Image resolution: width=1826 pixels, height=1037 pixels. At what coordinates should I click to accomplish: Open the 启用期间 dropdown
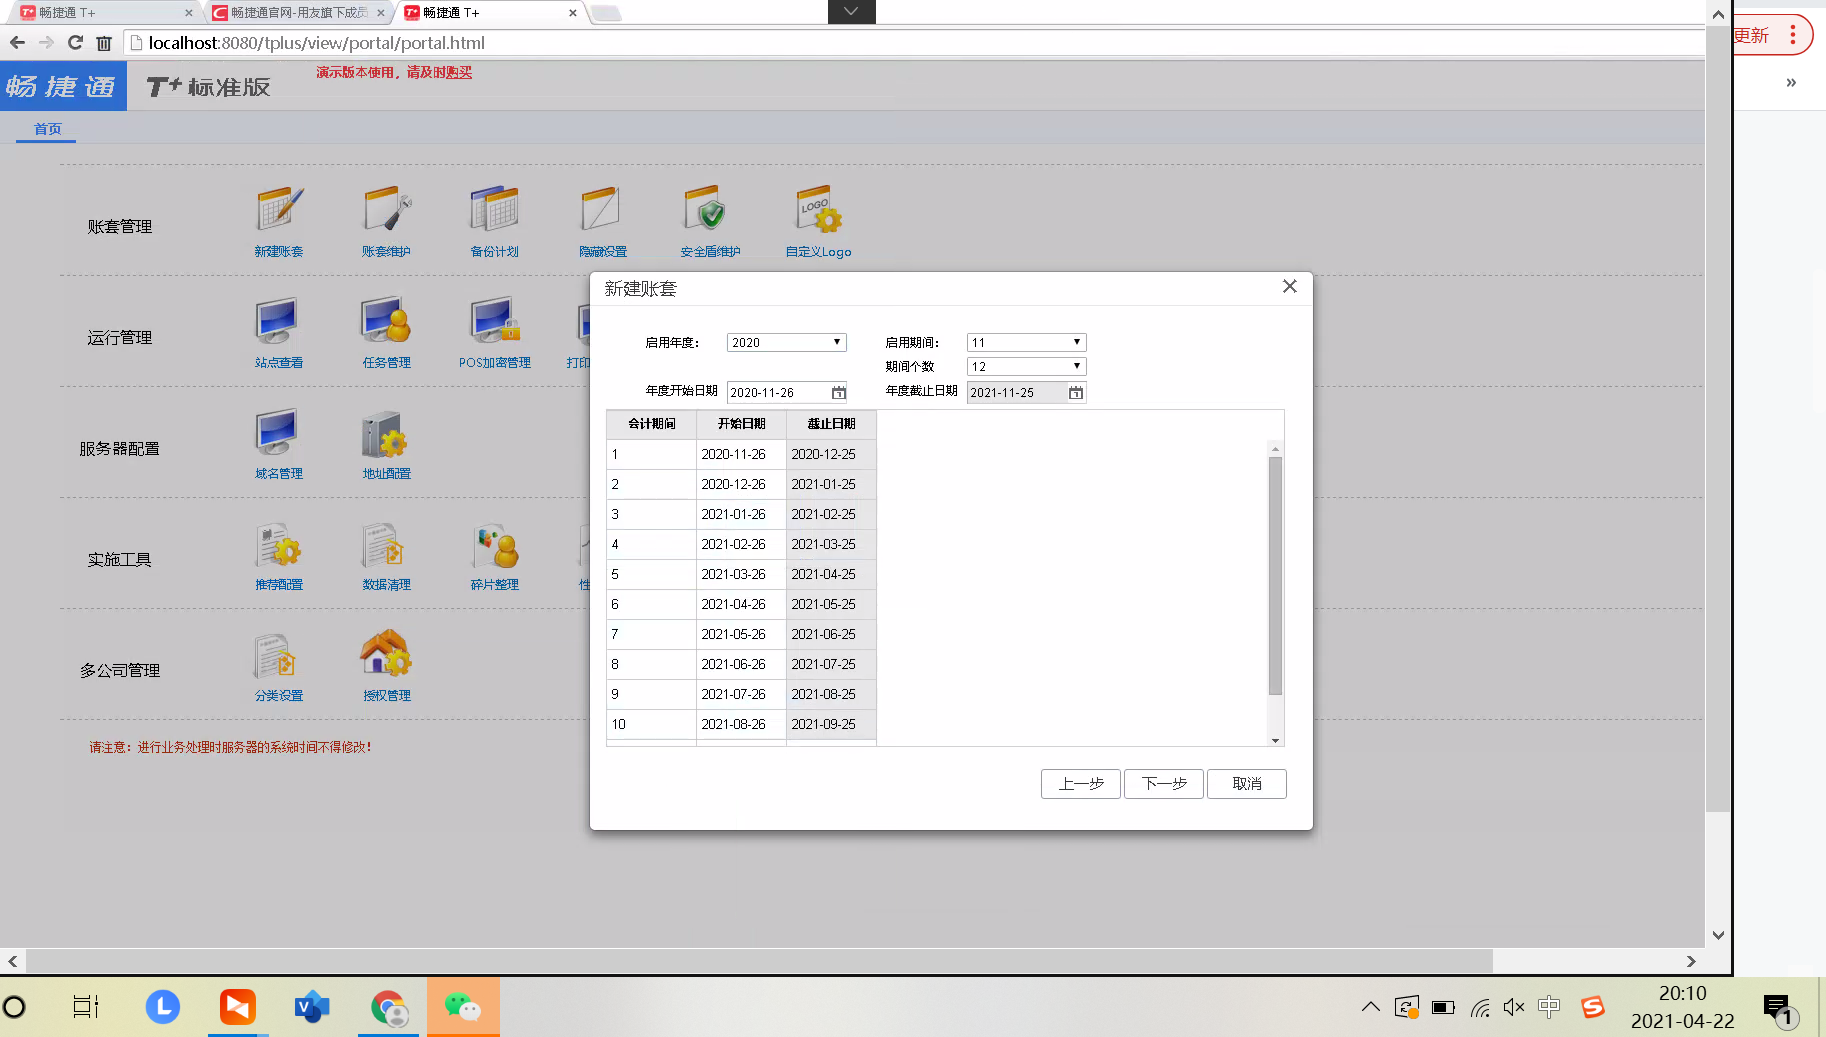[x=1026, y=342]
